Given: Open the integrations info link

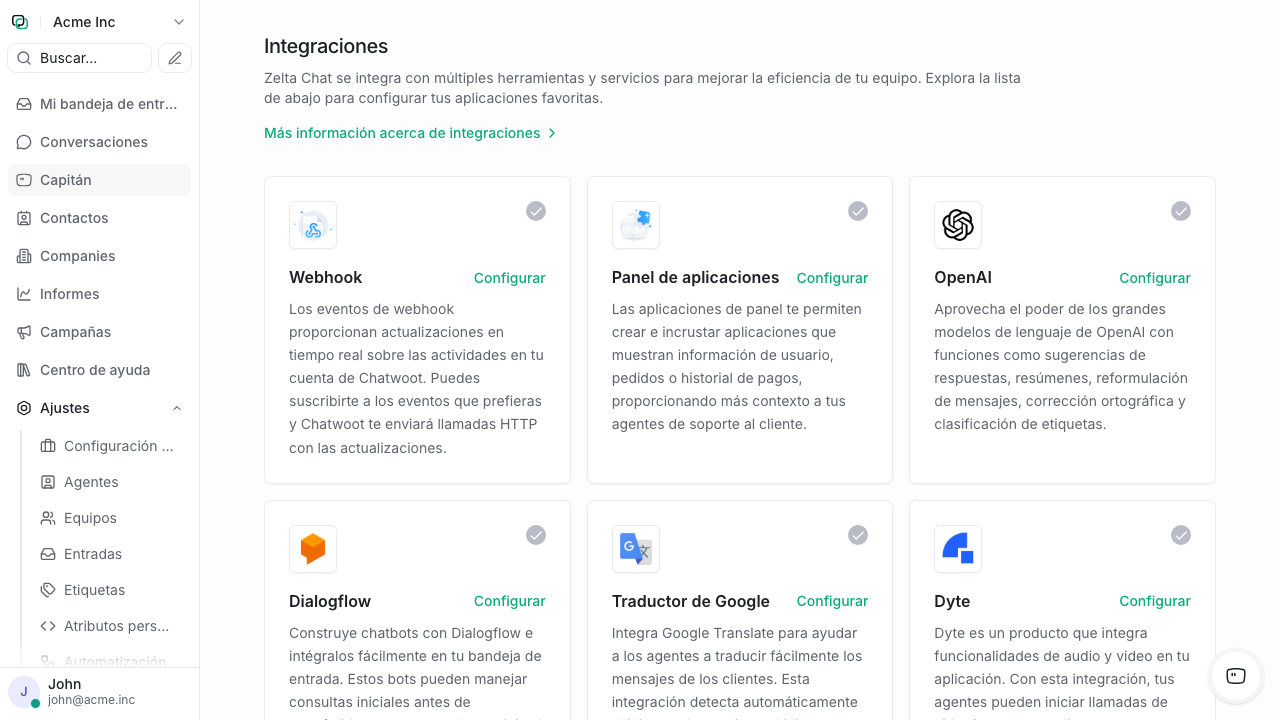Looking at the screenshot, I should click(402, 132).
